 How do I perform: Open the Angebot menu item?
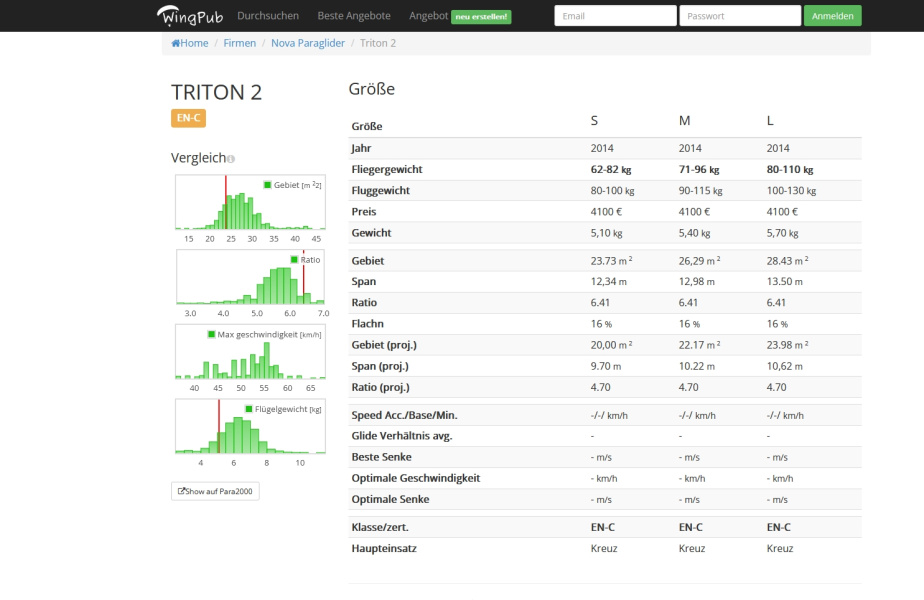[x=428, y=16]
